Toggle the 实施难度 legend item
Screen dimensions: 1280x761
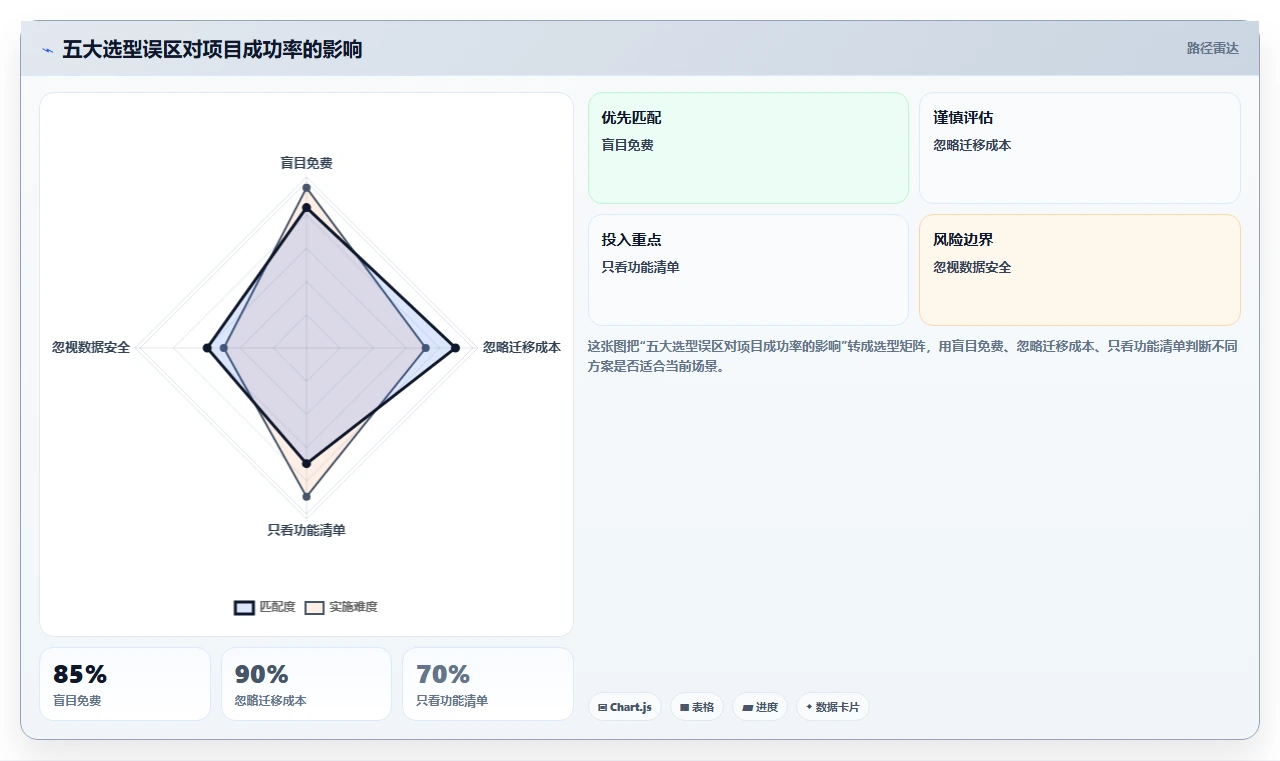pyautogui.click(x=341, y=607)
